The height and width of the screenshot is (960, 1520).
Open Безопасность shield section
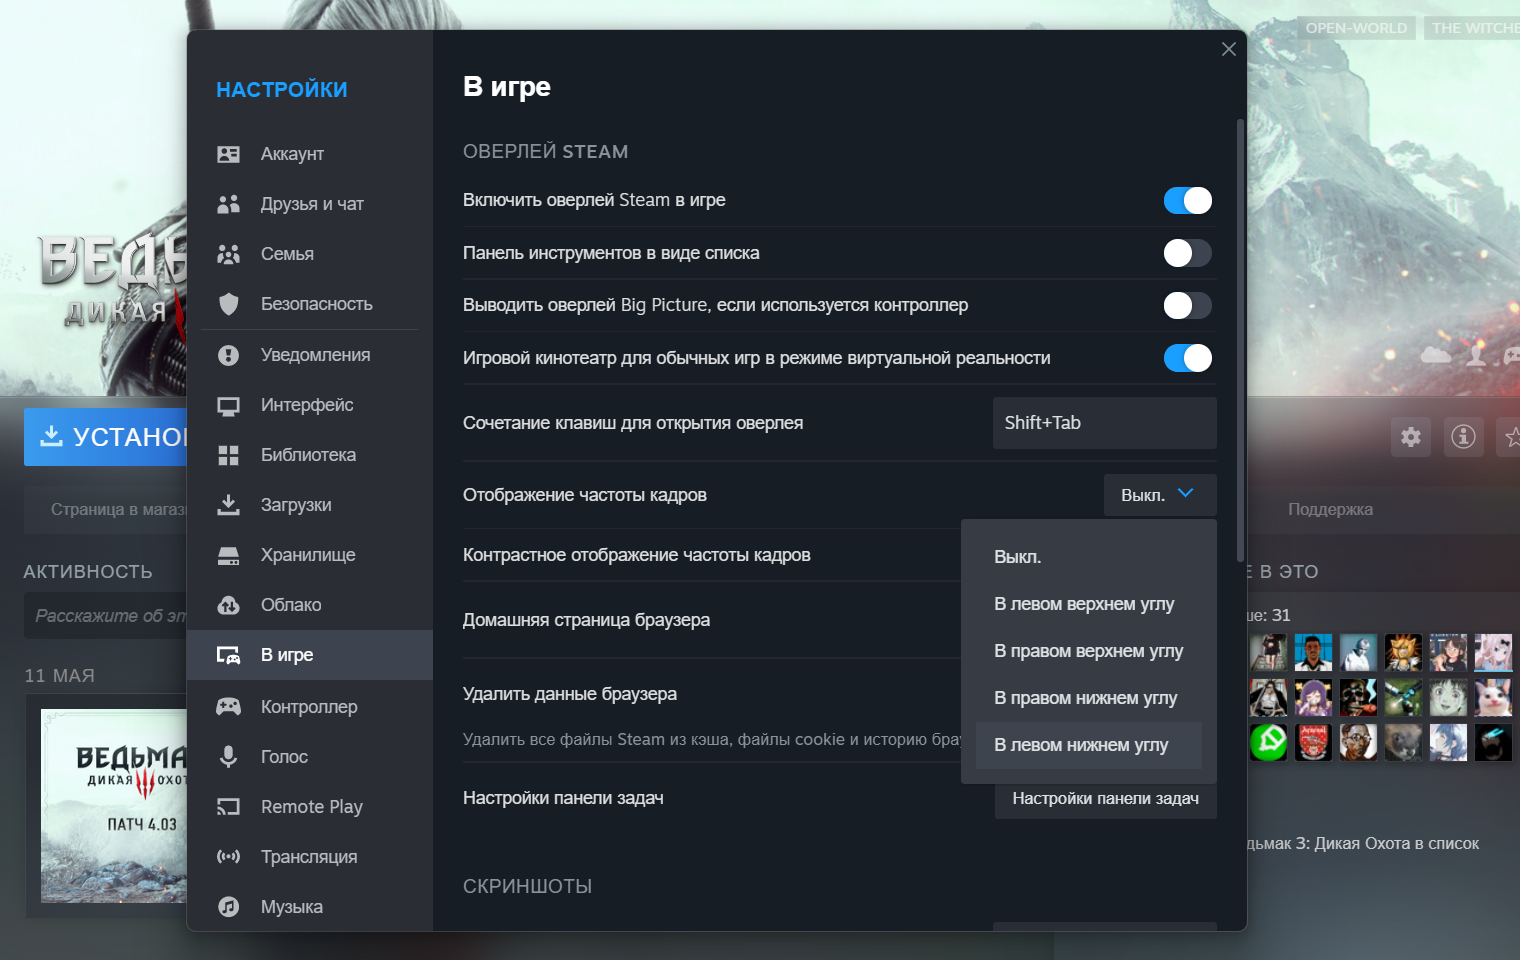pyautogui.click(x=310, y=304)
